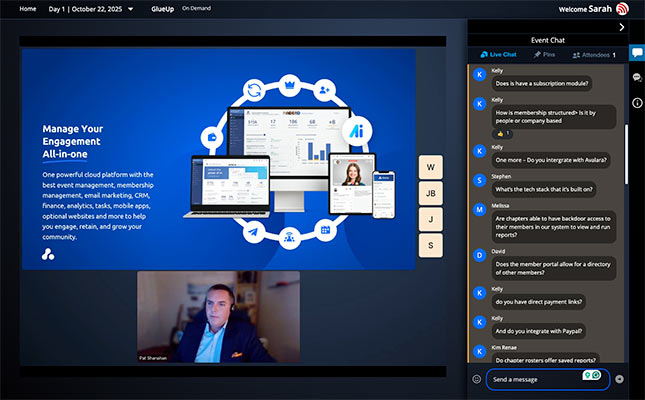Open the info circle sidebar icon

tap(637, 103)
